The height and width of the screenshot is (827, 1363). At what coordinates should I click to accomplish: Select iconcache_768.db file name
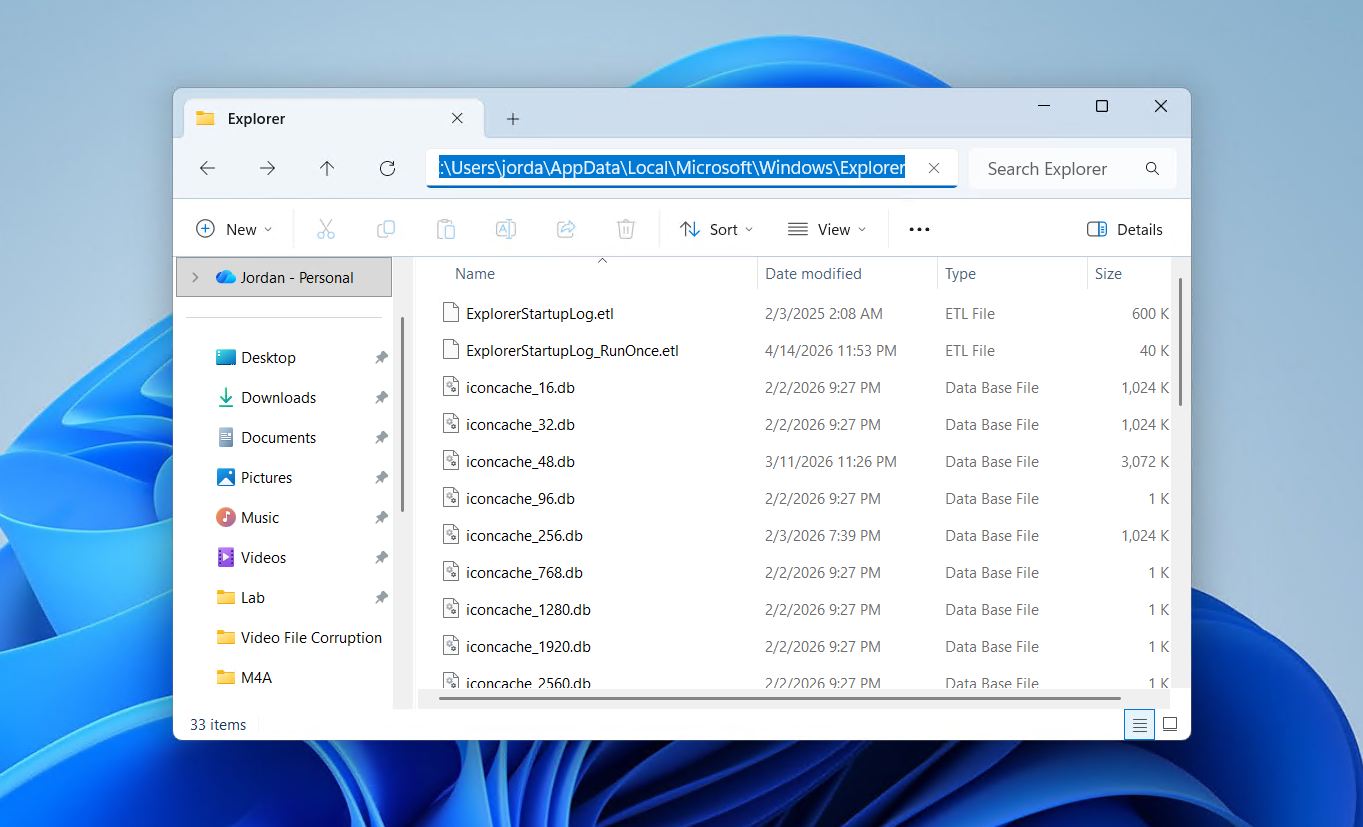524,572
